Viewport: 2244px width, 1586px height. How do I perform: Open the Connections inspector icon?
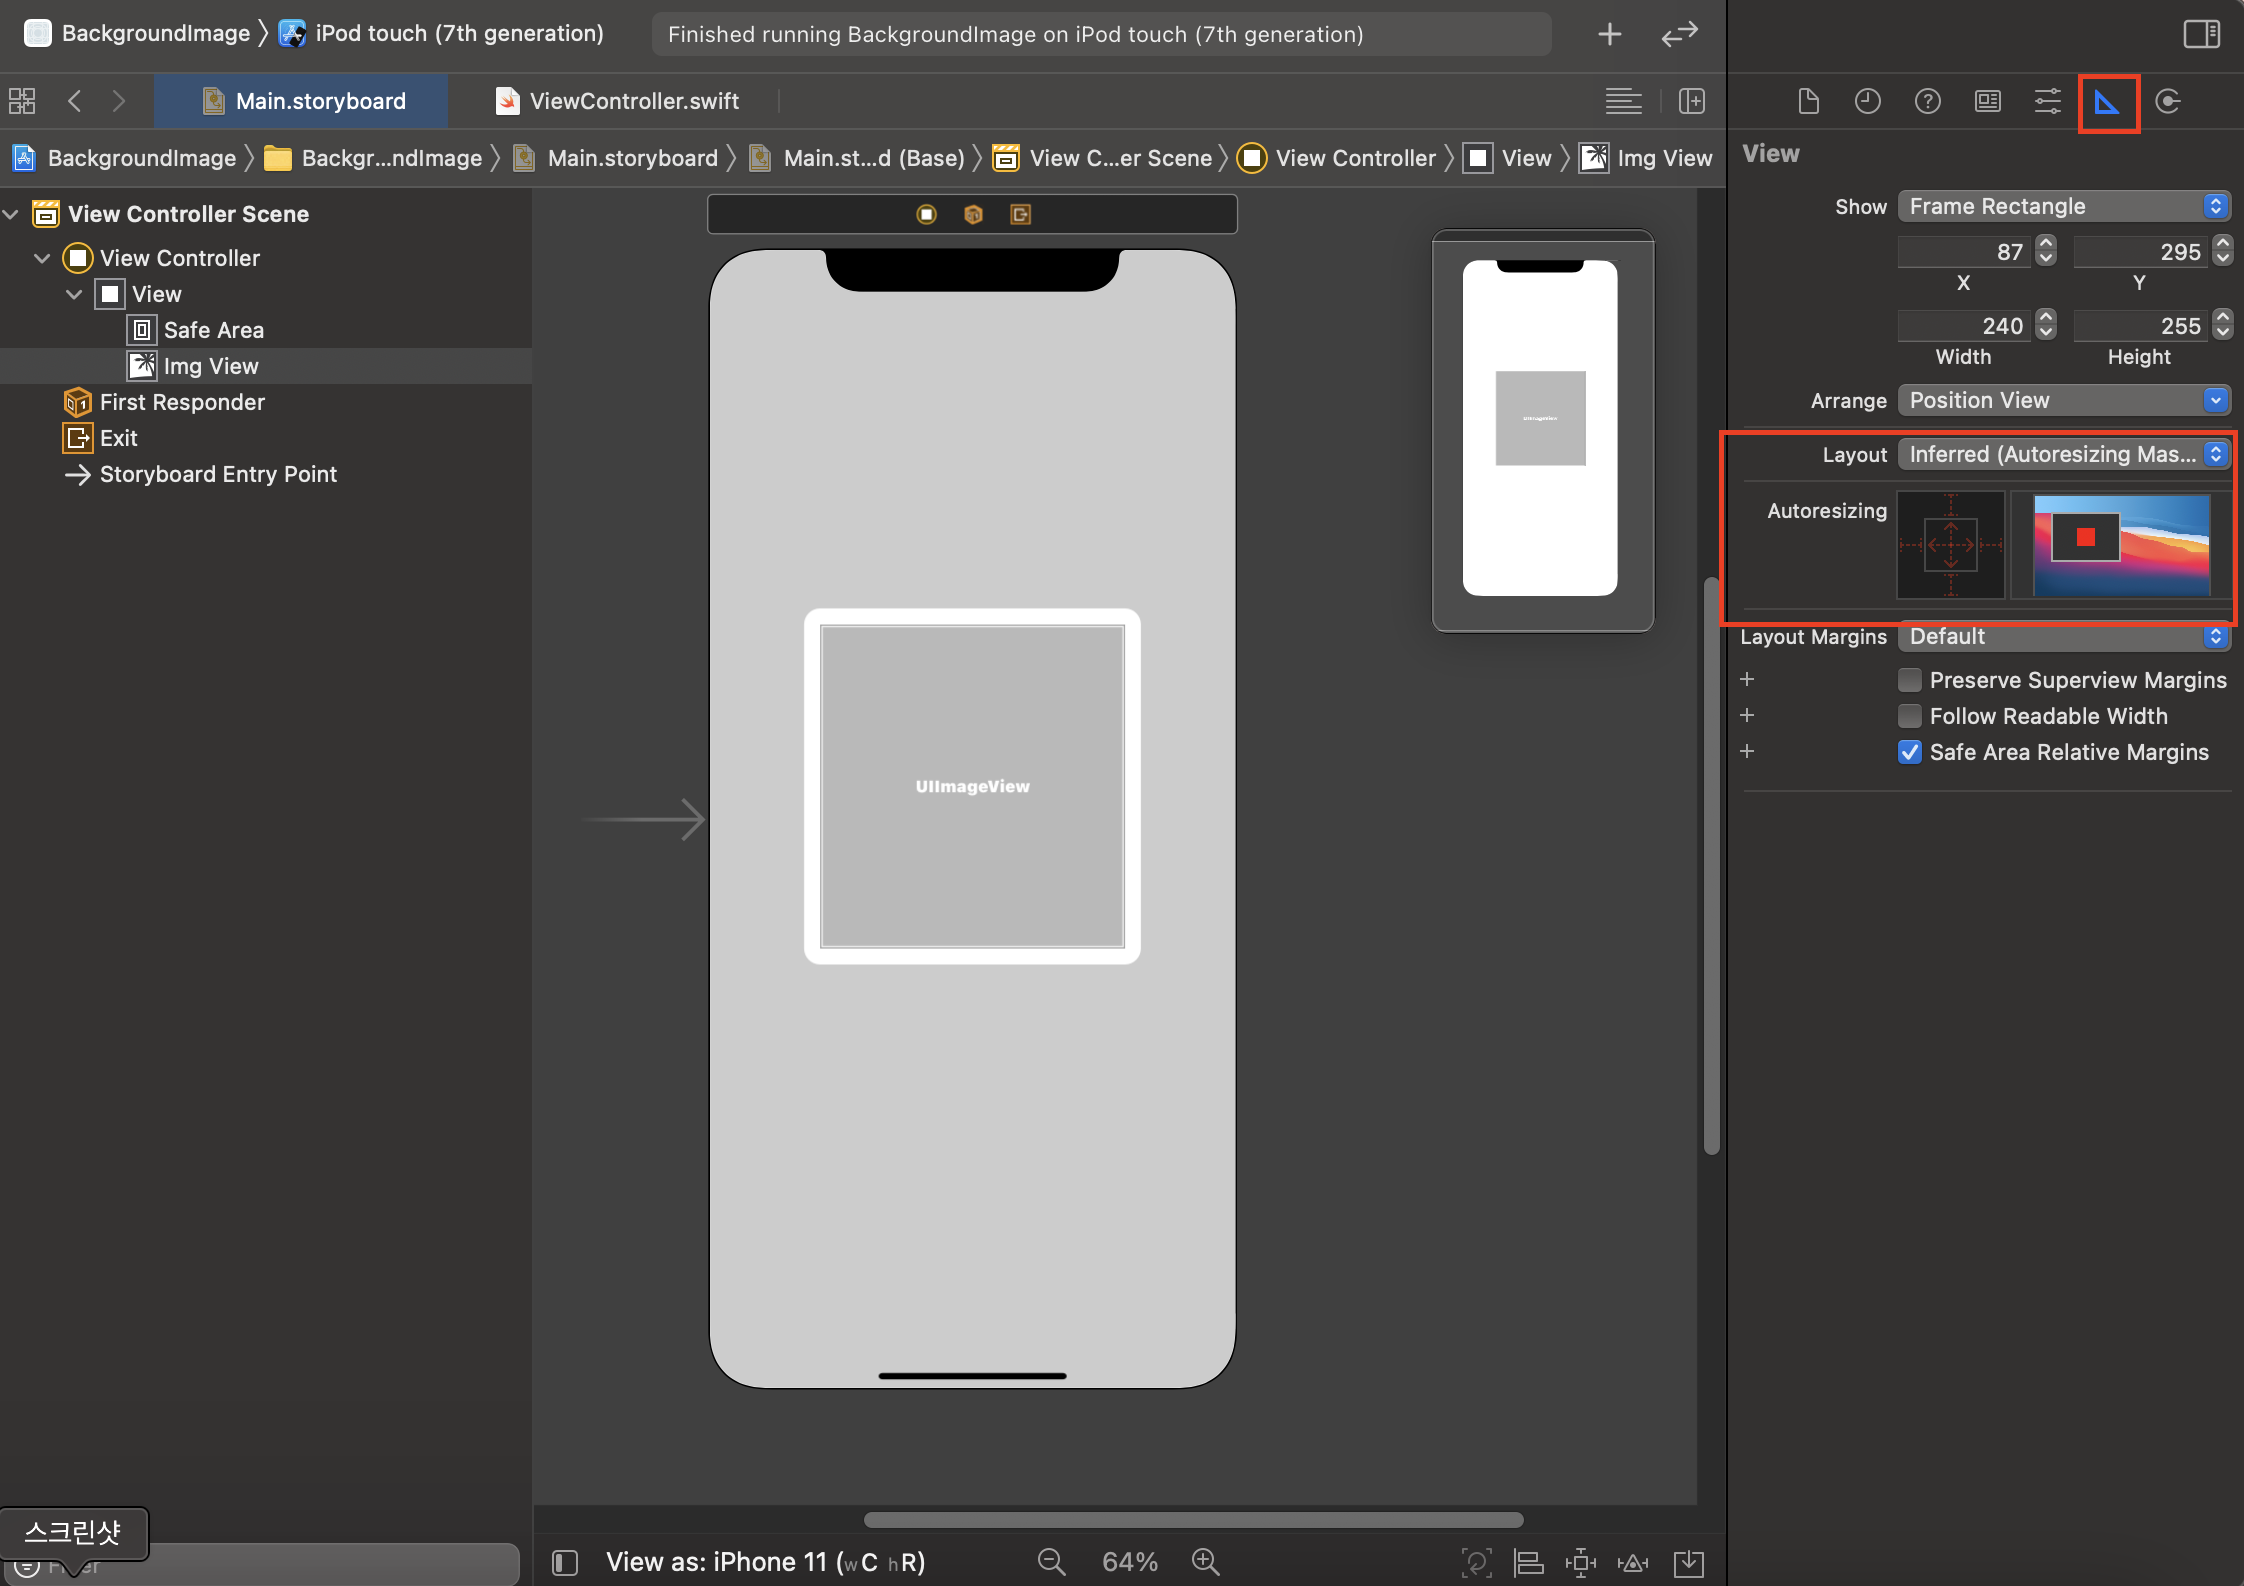[2167, 102]
